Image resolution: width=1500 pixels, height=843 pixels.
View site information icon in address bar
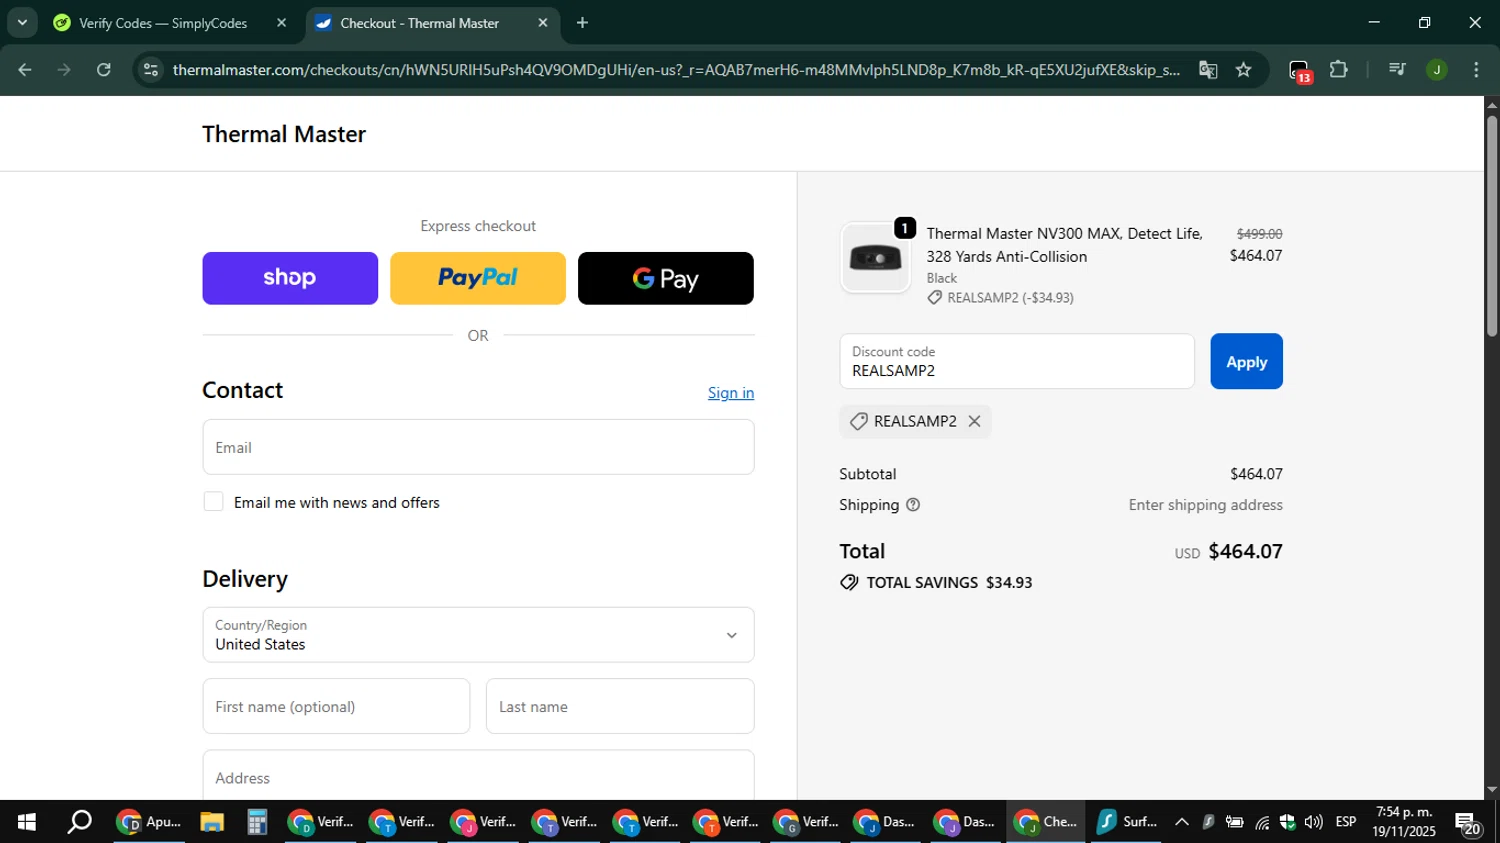point(151,70)
